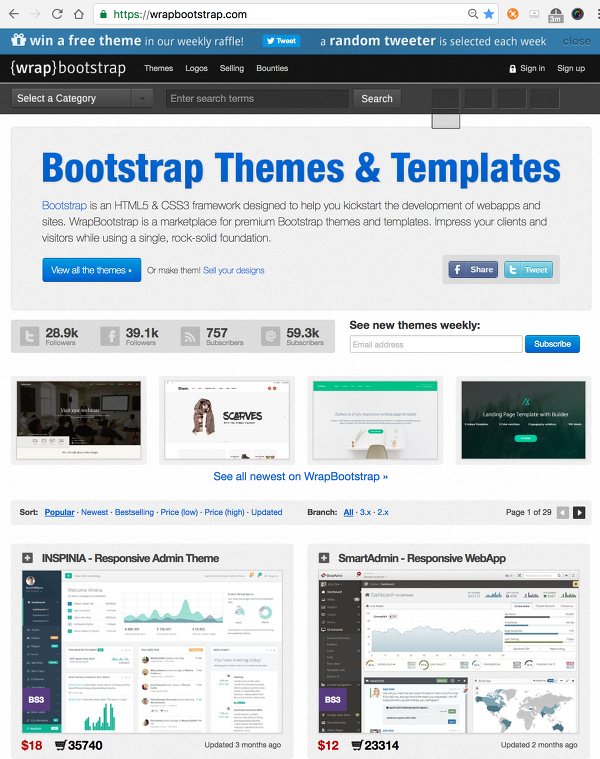Click the Sign up link
Image resolution: width=600 pixels, height=759 pixels.
tap(571, 68)
